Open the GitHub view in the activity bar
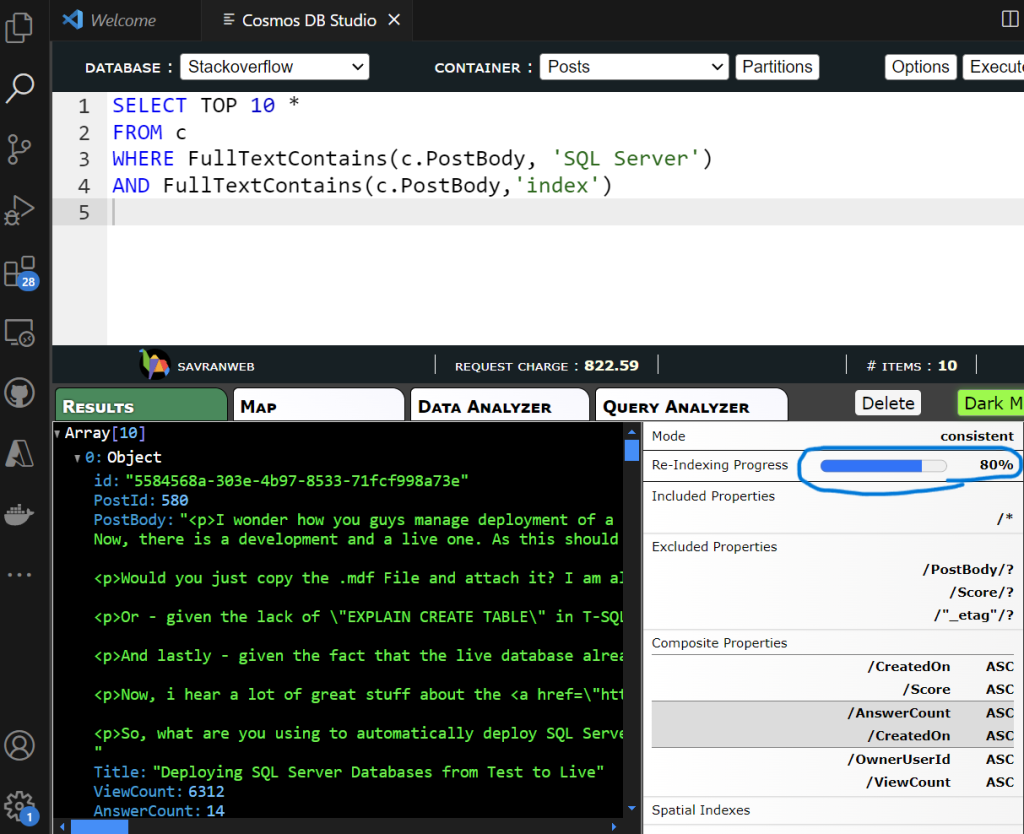This screenshot has width=1024, height=834. point(20,393)
